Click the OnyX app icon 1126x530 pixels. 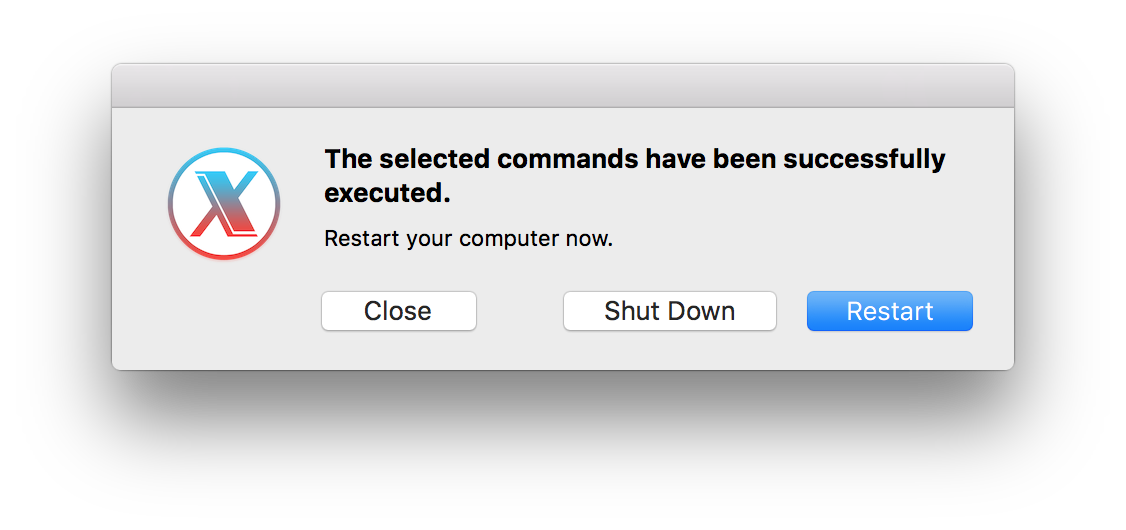(224, 203)
